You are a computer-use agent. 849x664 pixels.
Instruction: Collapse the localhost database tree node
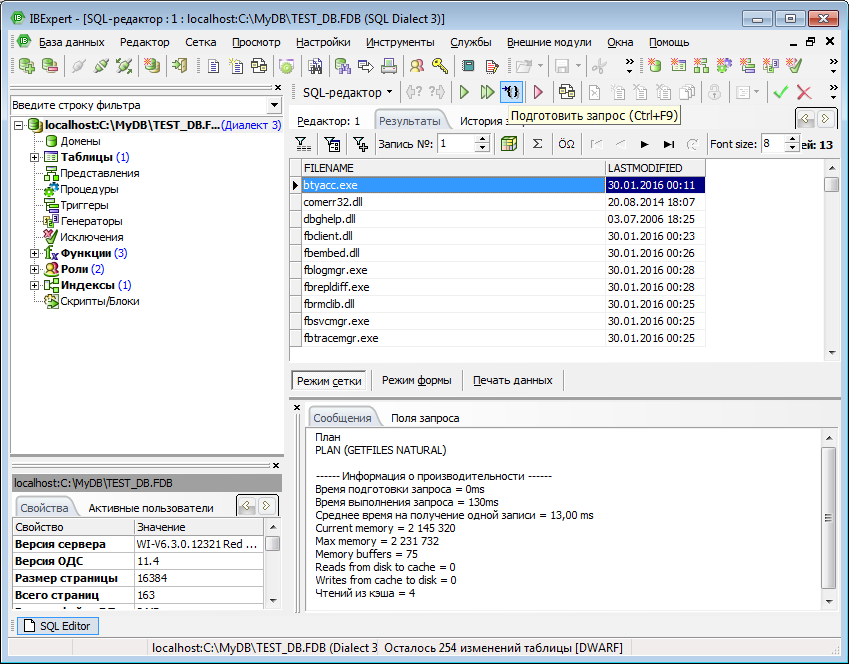(x=18, y=125)
